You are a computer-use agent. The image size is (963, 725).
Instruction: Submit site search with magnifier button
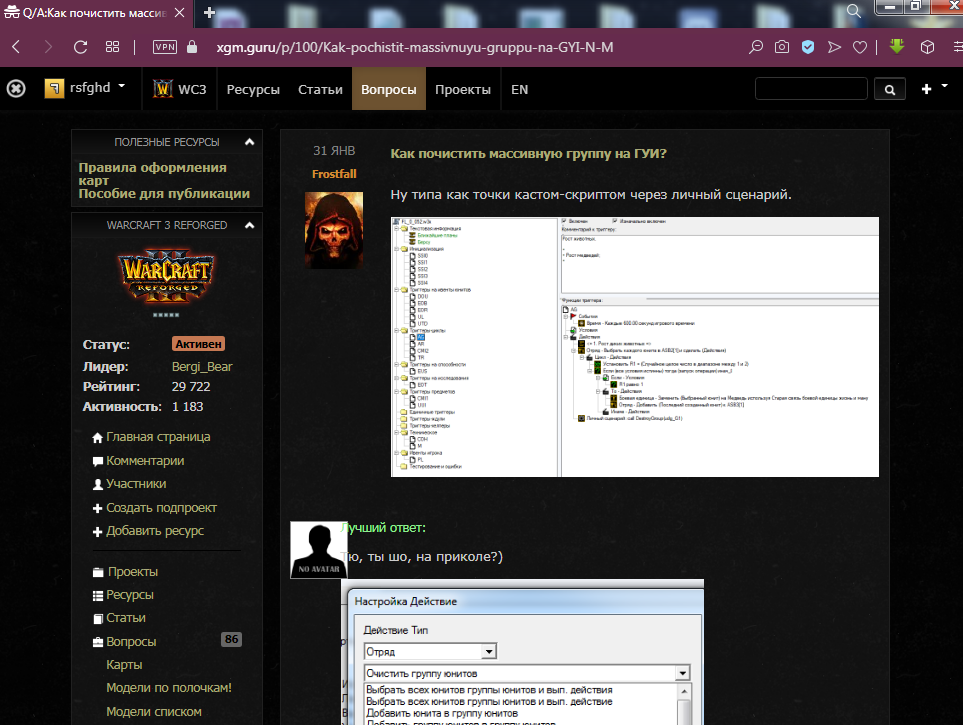(889, 90)
